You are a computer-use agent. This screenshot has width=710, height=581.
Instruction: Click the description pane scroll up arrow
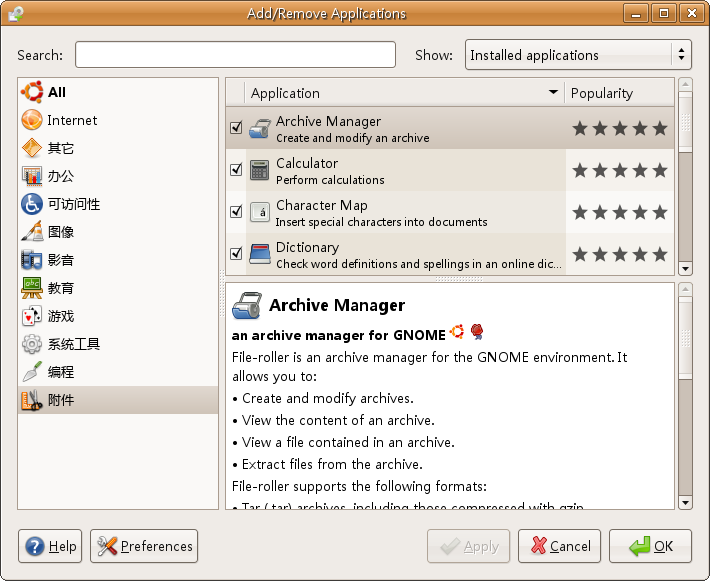[x=685, y=289]
